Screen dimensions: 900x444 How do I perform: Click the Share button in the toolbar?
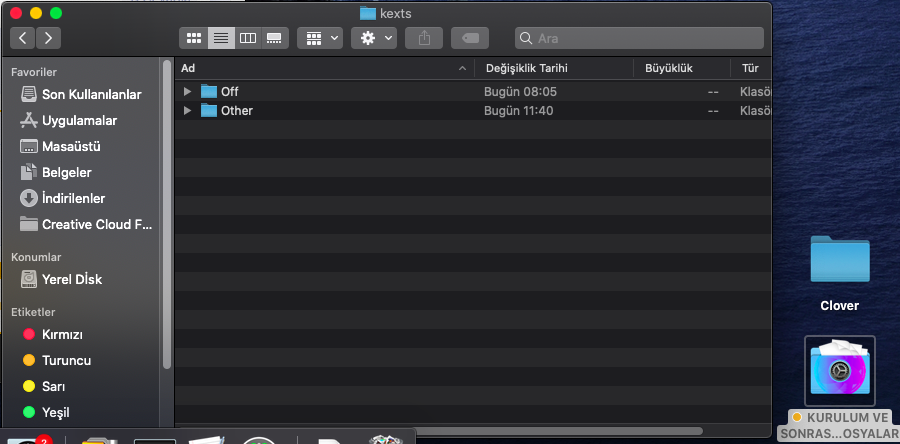coord(424,38)
